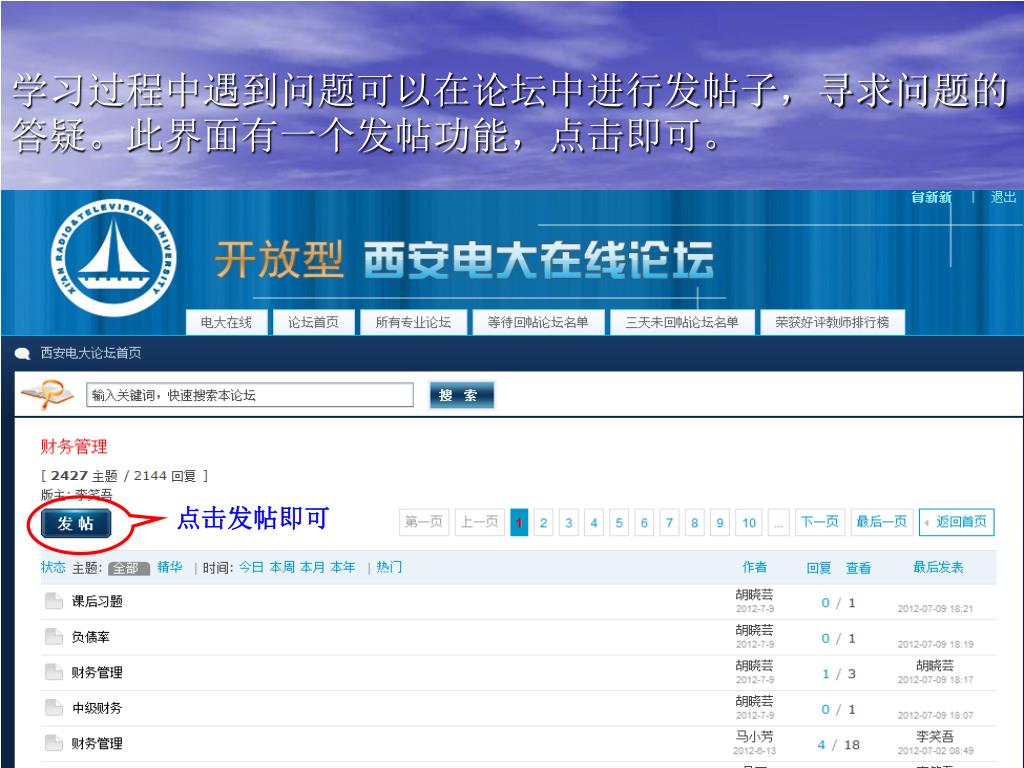Focus the keyword search input field
1024x768 pixels.
point(250,395)
